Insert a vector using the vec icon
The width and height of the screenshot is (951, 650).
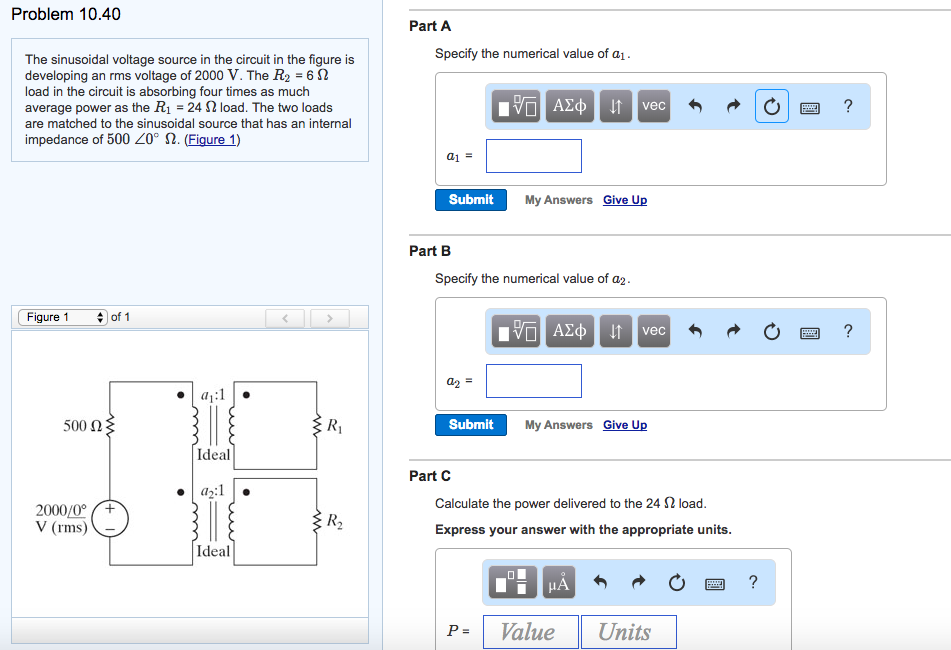pos(653,106)
